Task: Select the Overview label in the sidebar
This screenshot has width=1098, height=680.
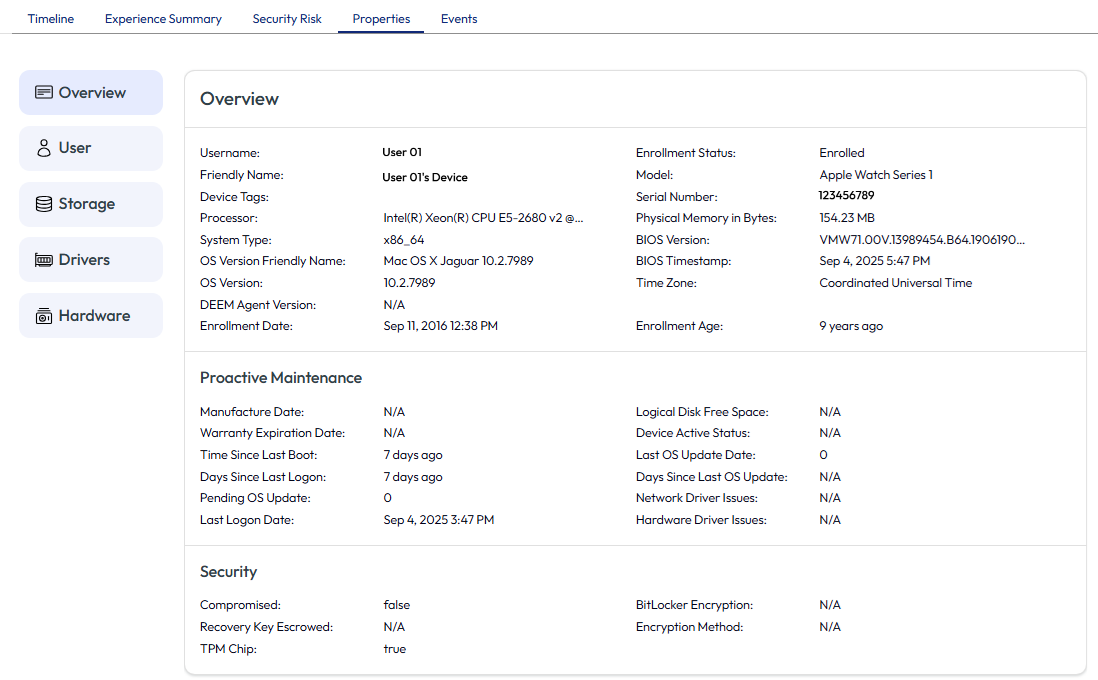Action: tap(92, 92)
